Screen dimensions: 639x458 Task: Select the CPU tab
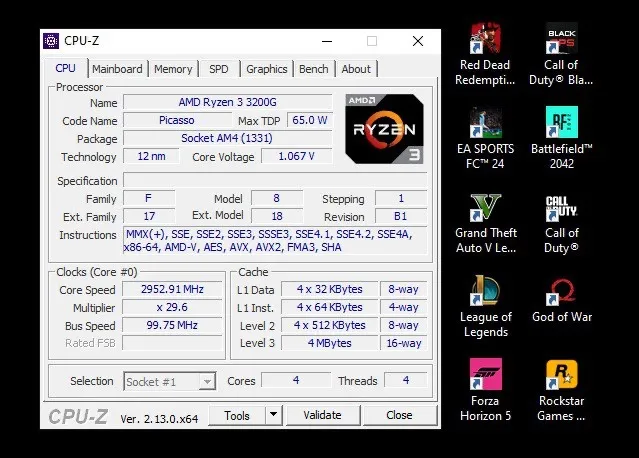[x=66, y=68]
